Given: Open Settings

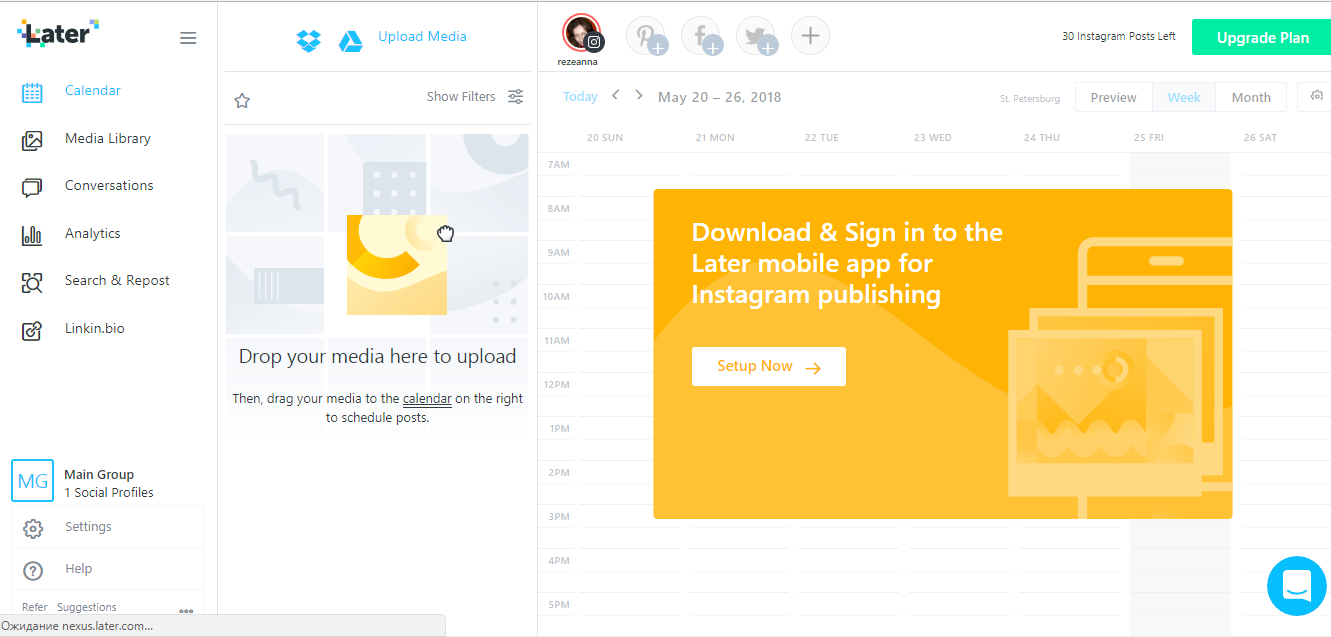Looking at the screenshot, I should pos(88,527).
